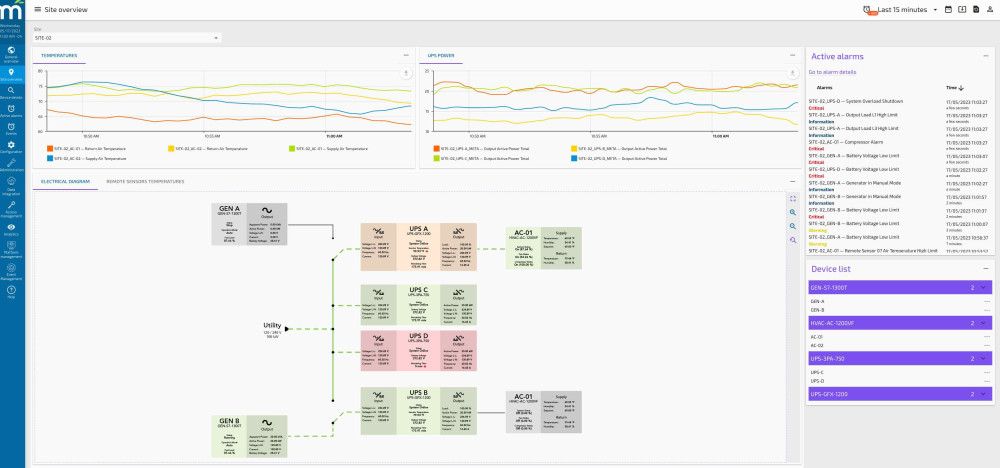Open General overview in the sidebar
Image resolution: width=1000 pixels, height=468 pixels.
(11, 53)
